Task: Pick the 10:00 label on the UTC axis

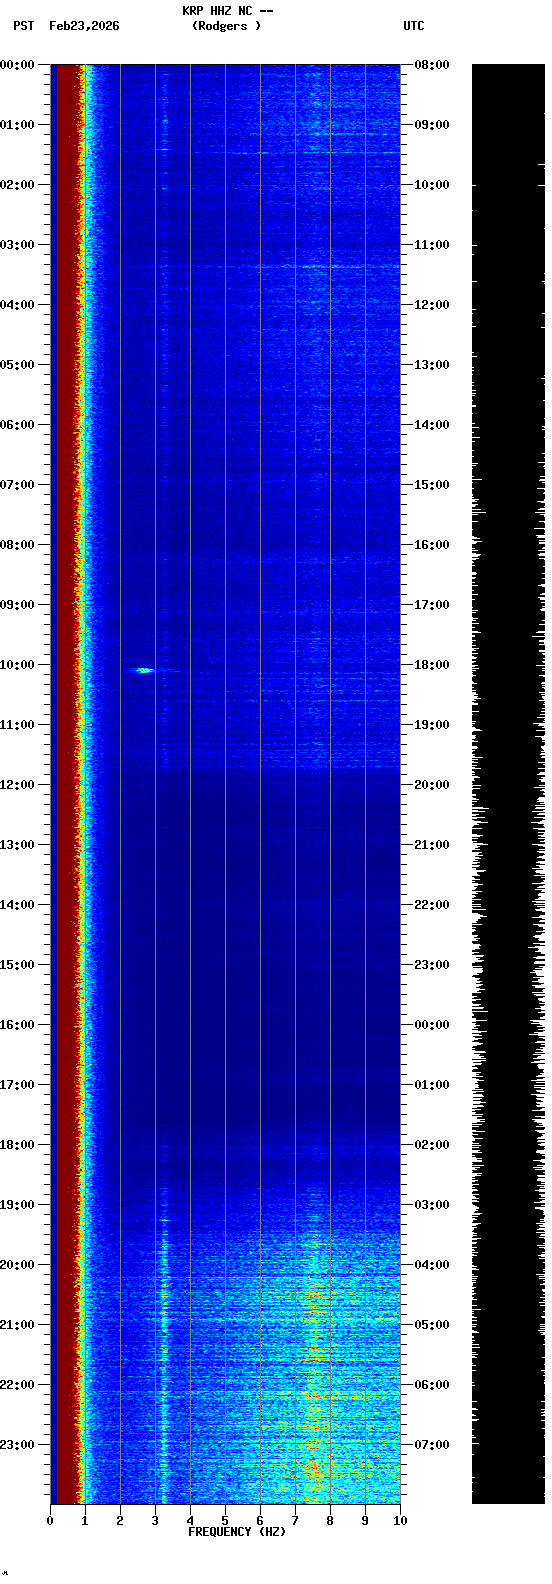Action: coord(432,185)
